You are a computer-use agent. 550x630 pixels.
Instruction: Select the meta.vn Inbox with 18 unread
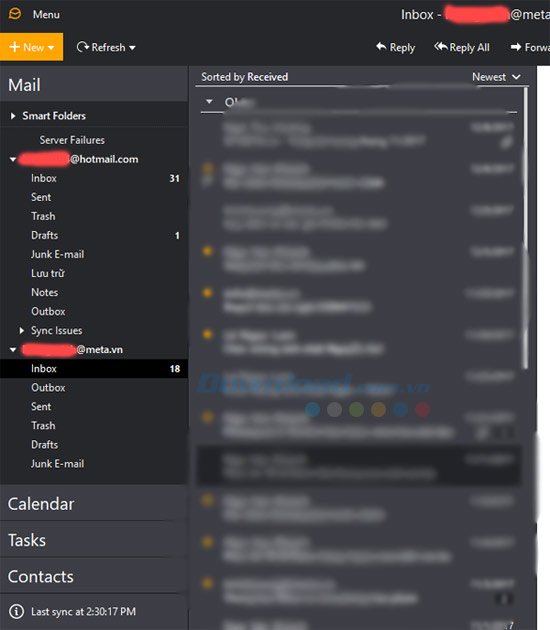pyautogui.click(x=94, y=368)
